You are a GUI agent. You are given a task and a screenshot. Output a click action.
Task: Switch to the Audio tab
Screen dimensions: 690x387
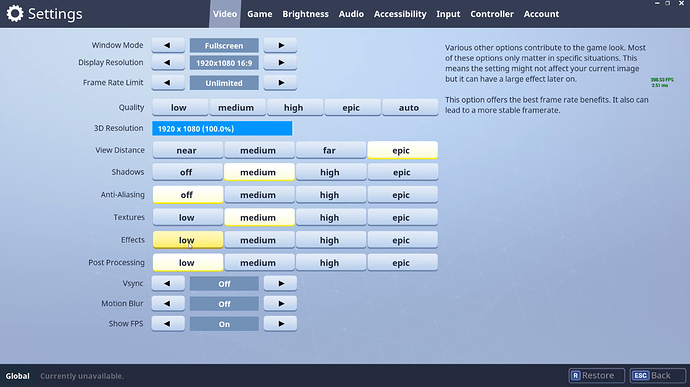[351, 14]
